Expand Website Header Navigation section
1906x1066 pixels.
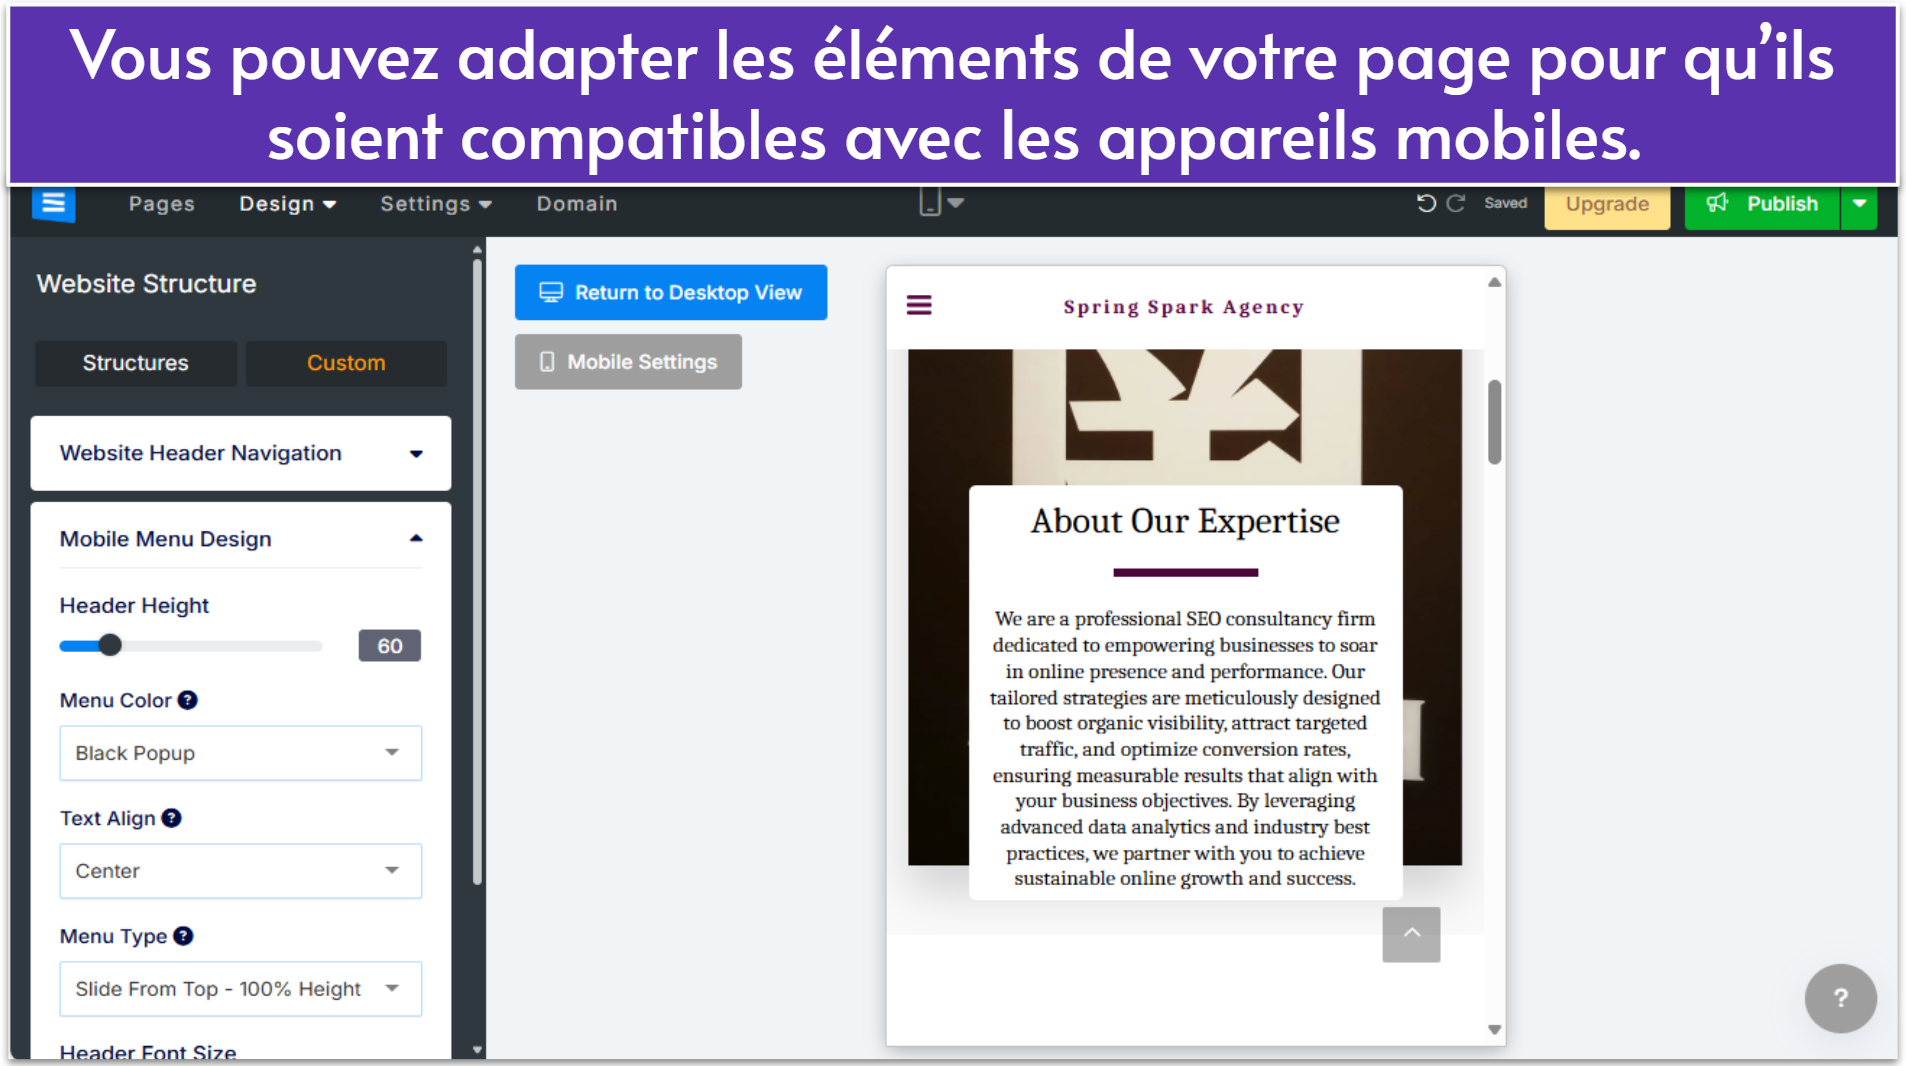pyautogui.click(x=241, y=453)
